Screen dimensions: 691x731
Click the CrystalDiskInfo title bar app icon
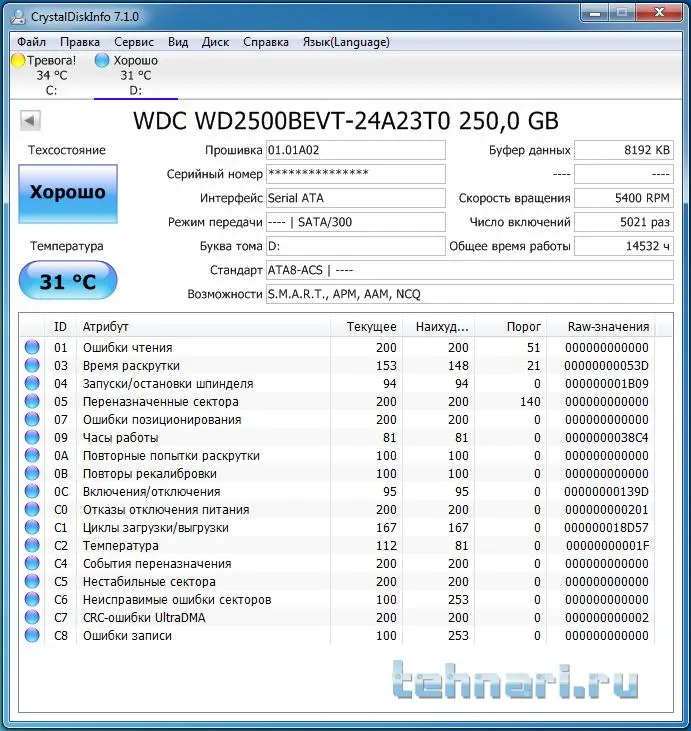point(18,17)
